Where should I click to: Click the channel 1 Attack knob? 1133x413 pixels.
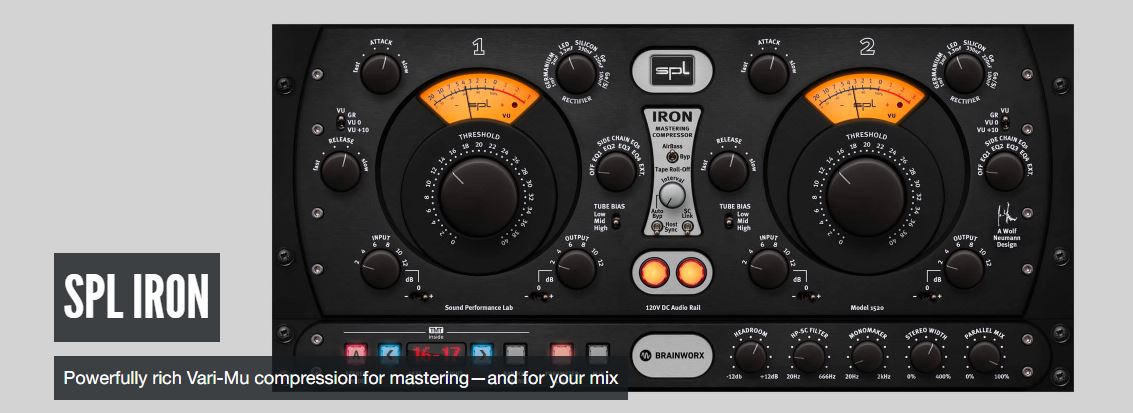[x=380, y=74]
